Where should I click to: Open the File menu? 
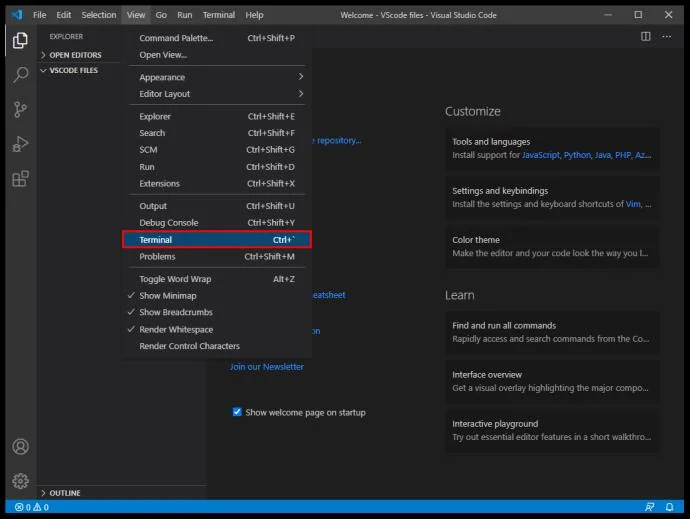[x=39, y=15]
